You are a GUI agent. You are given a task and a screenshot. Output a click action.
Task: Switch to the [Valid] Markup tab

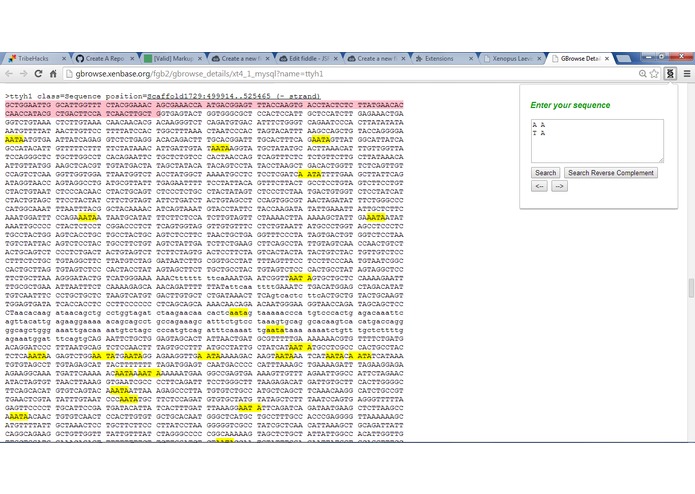click(x=173, y=58)
